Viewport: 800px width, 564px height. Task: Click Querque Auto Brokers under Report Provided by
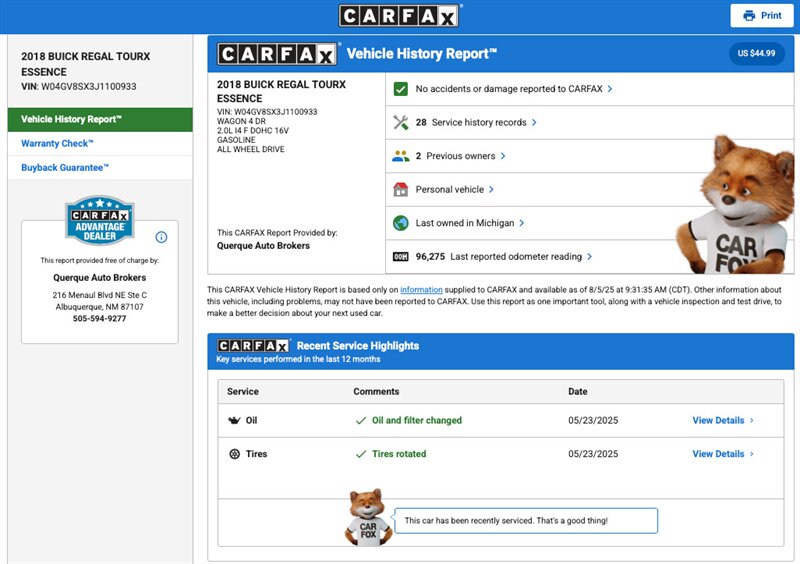[x=263, y=246]
